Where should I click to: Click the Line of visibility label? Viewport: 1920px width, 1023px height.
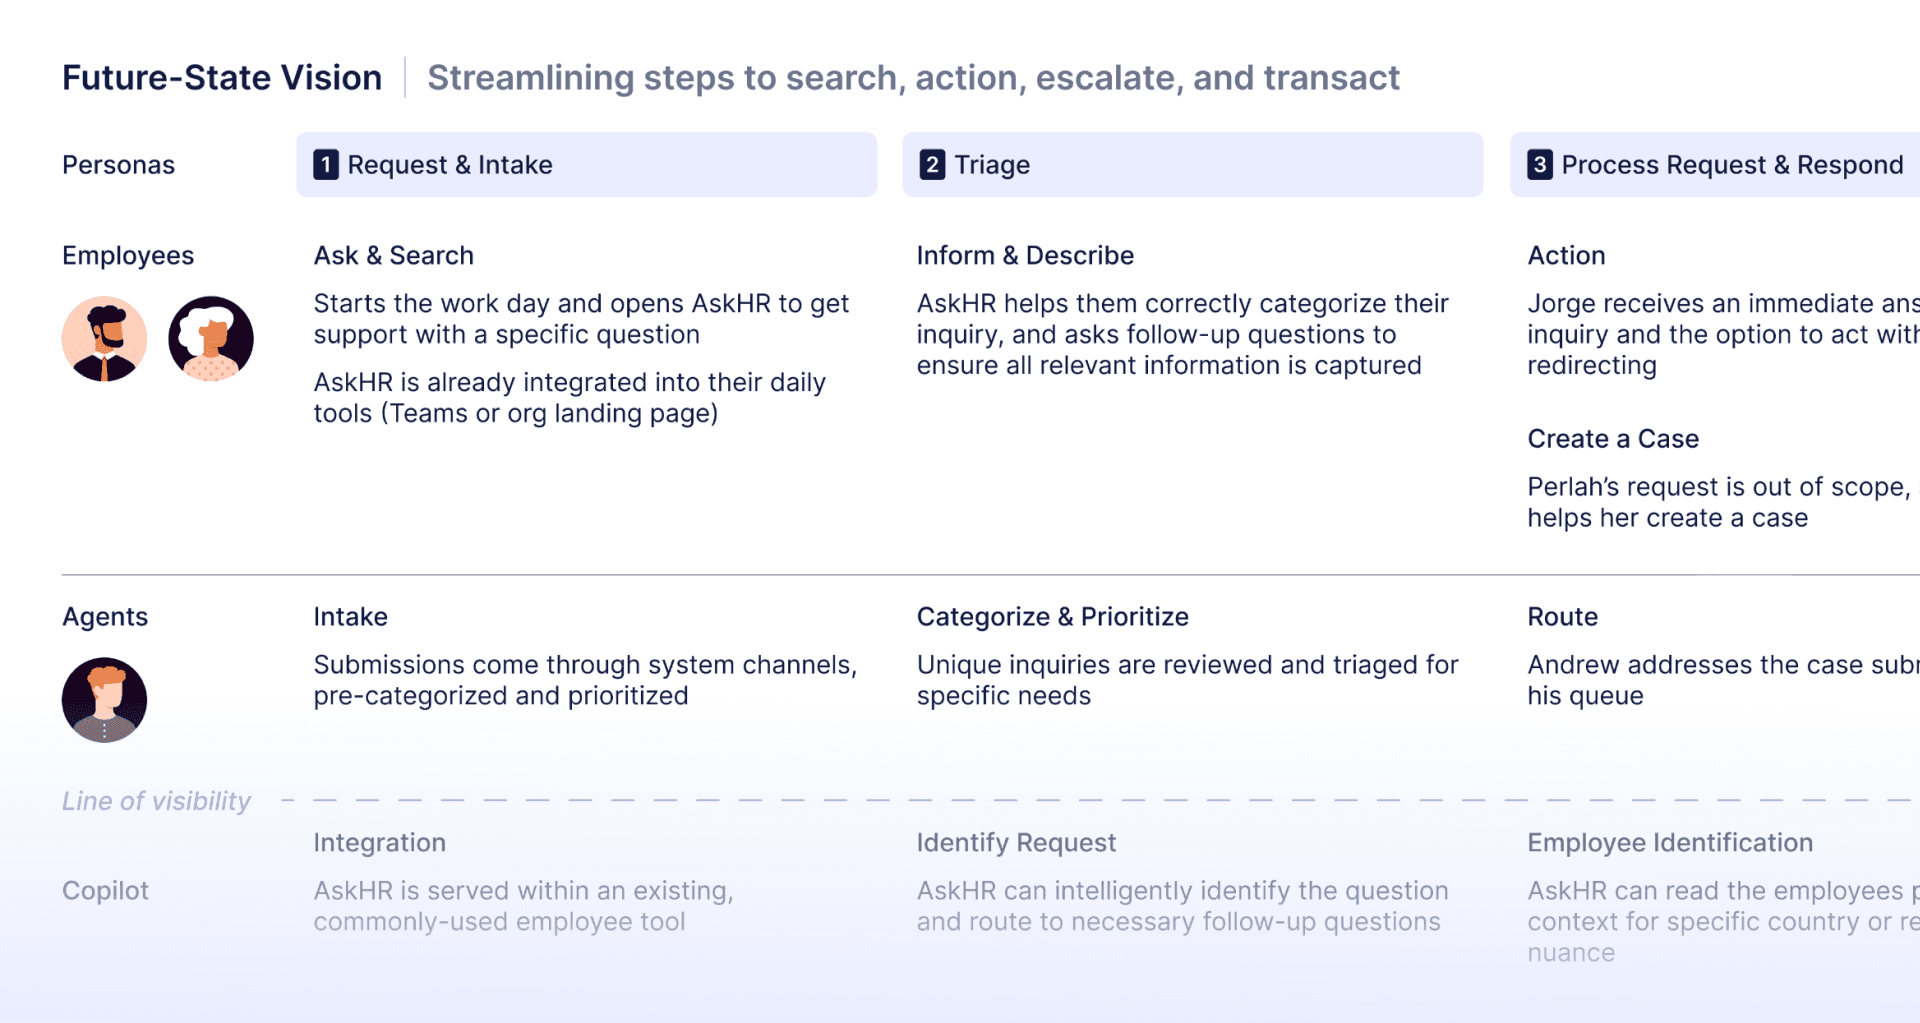pyautogui.click(x=156, y=801)
